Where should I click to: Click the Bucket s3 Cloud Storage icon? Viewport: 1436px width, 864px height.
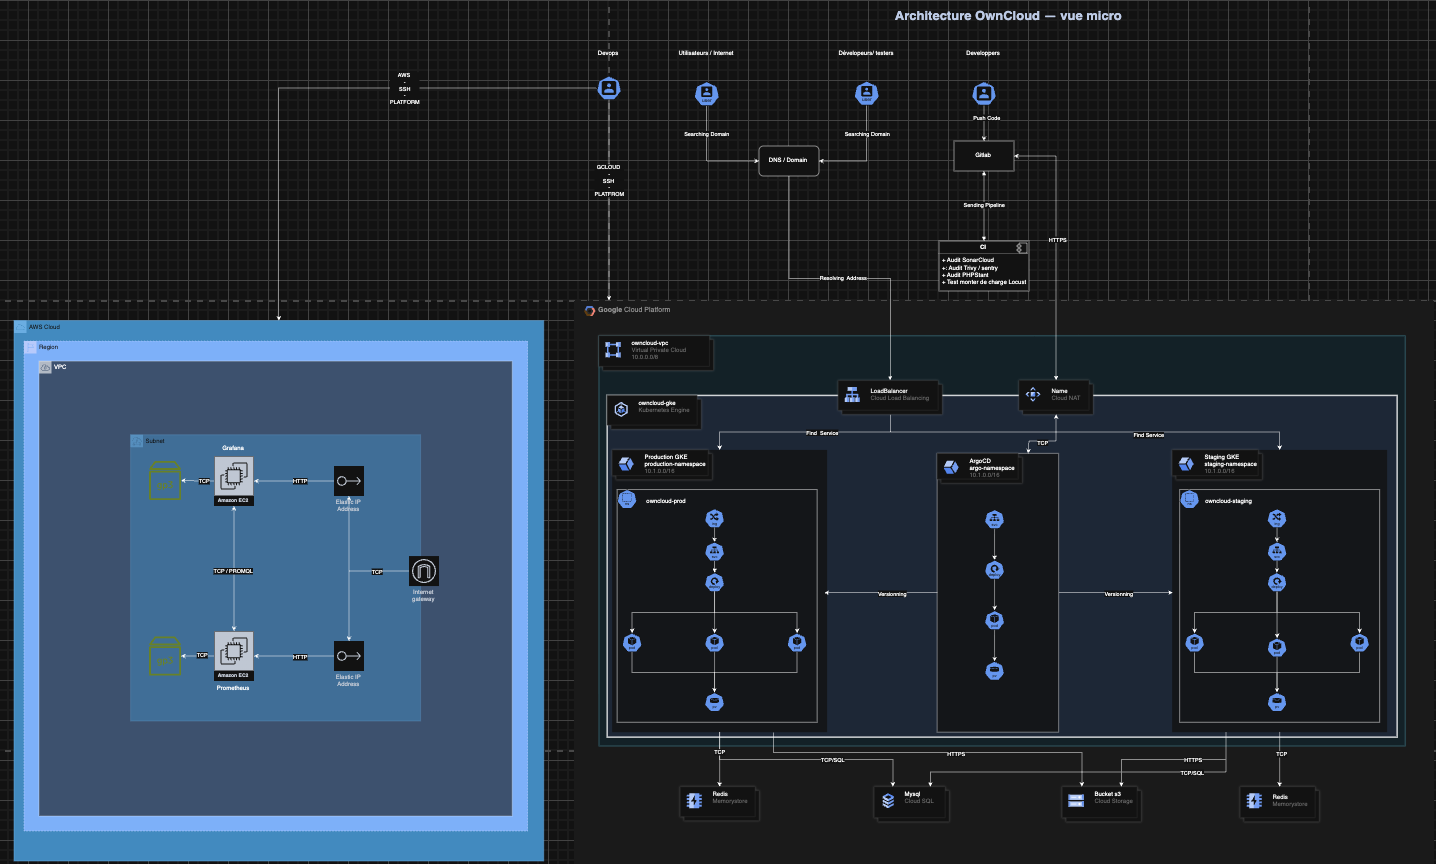point(1076,800)
